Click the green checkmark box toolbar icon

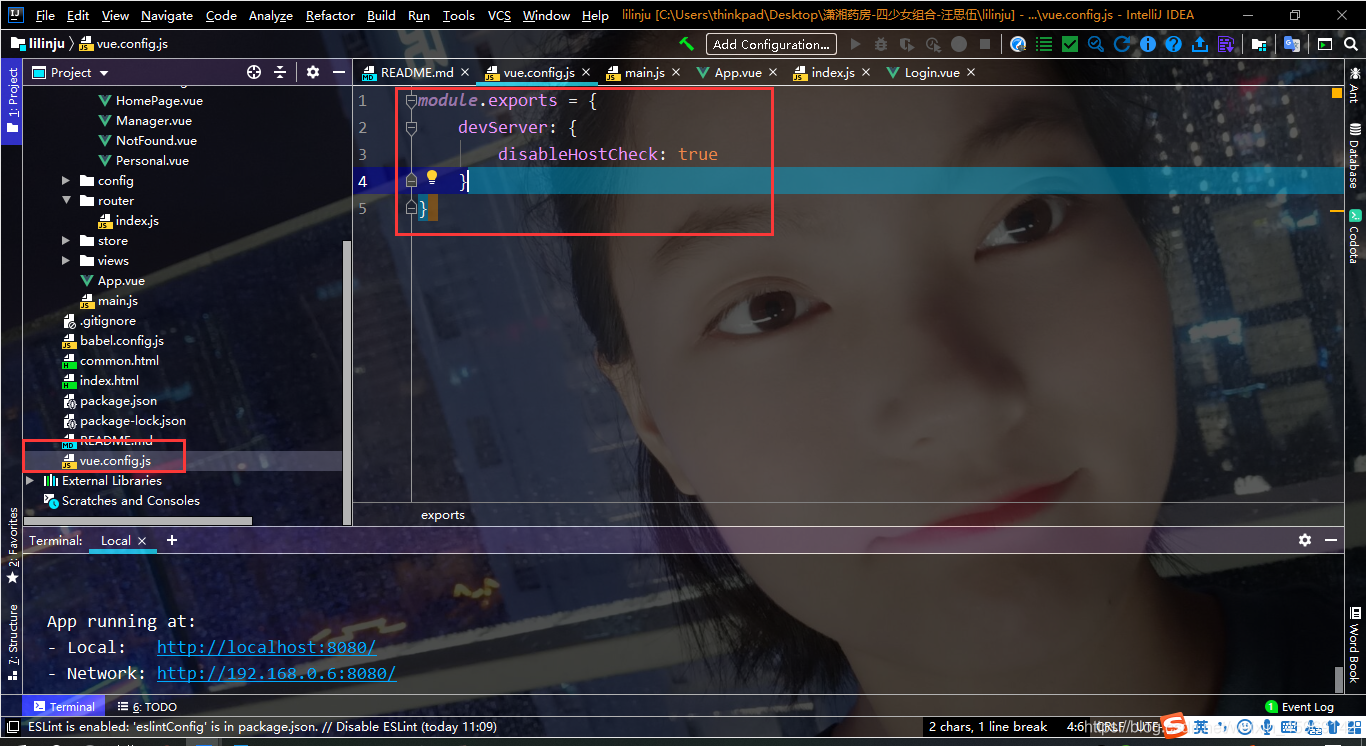pos(1070,44)
